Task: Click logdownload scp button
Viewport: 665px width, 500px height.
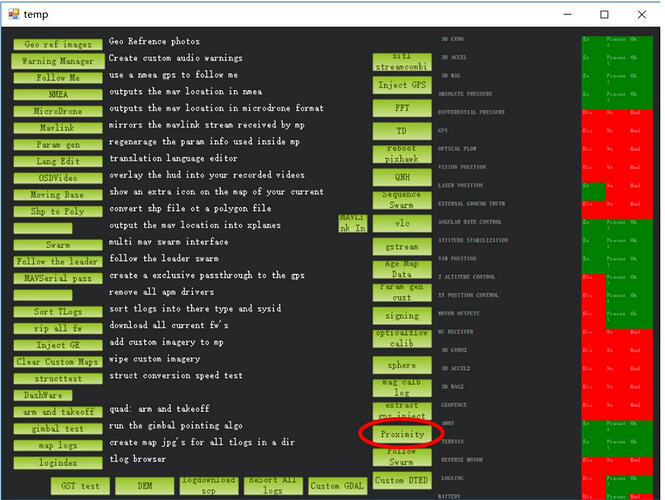Action: [209, 486]
